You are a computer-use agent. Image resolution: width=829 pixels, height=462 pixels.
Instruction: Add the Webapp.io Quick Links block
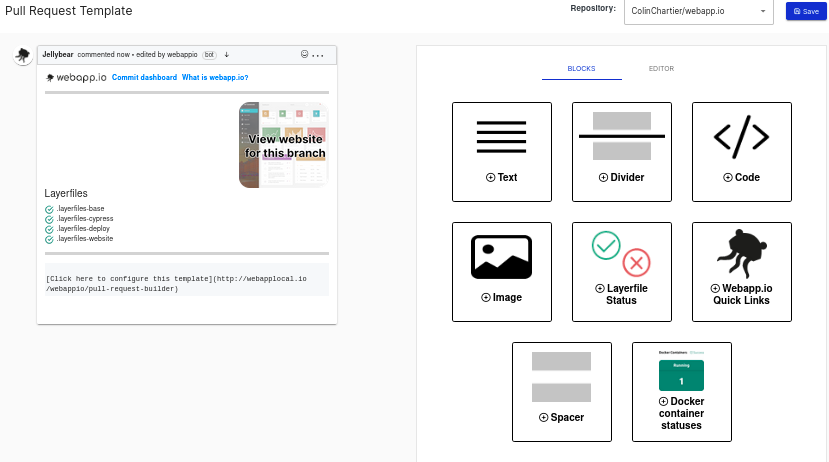[x=742, y=272]
